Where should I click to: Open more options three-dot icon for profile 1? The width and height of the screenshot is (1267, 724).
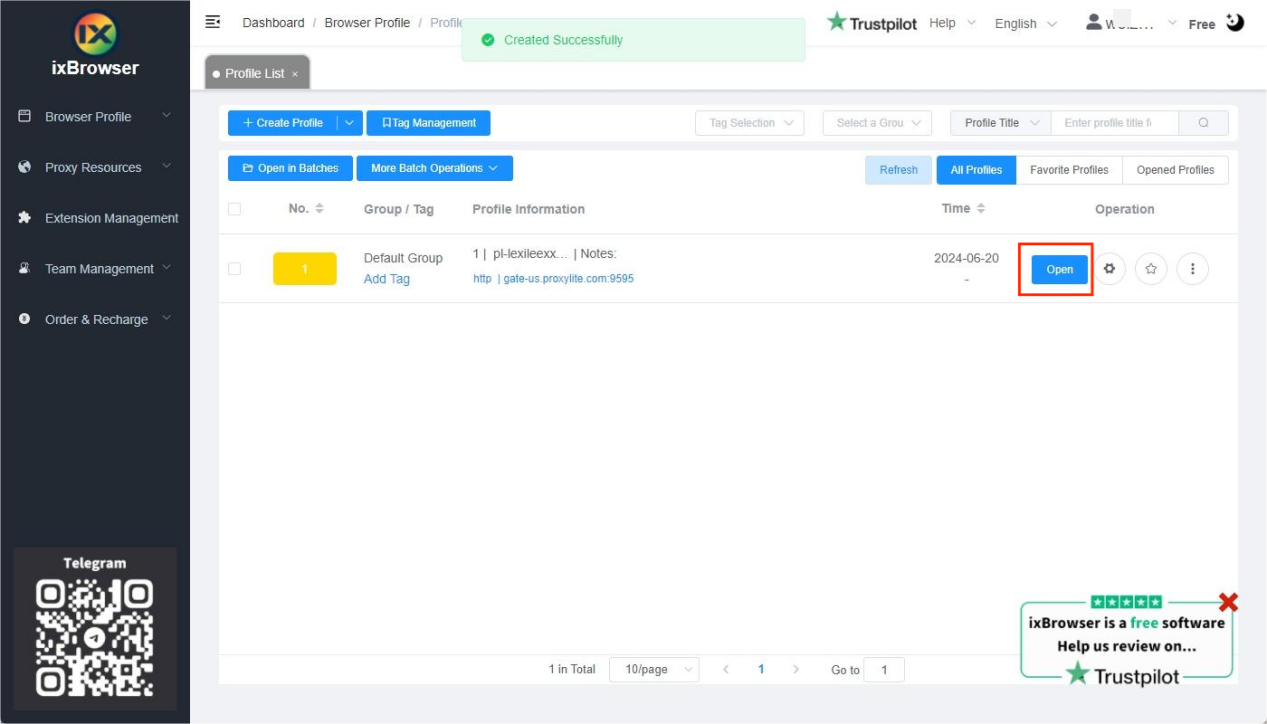(1193, 269)
